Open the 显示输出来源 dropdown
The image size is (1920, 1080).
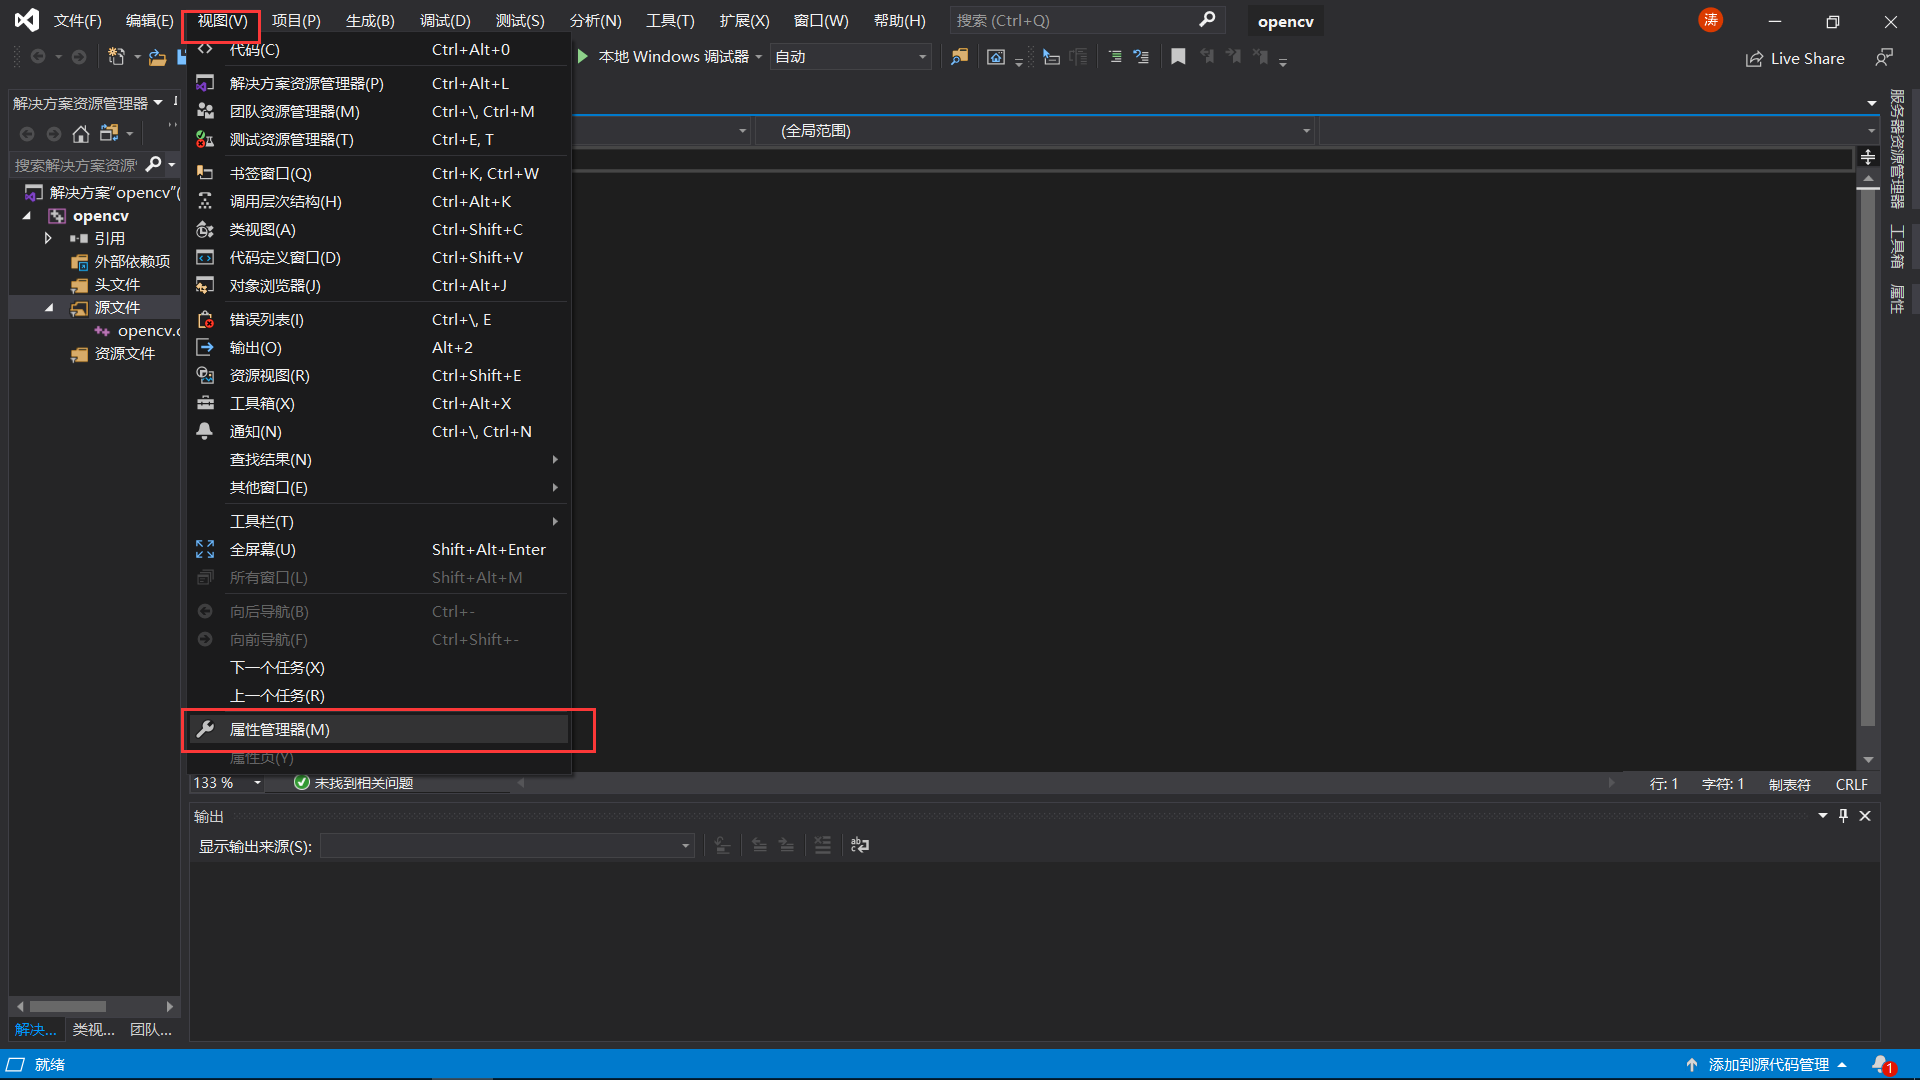[x=684, y=845]
